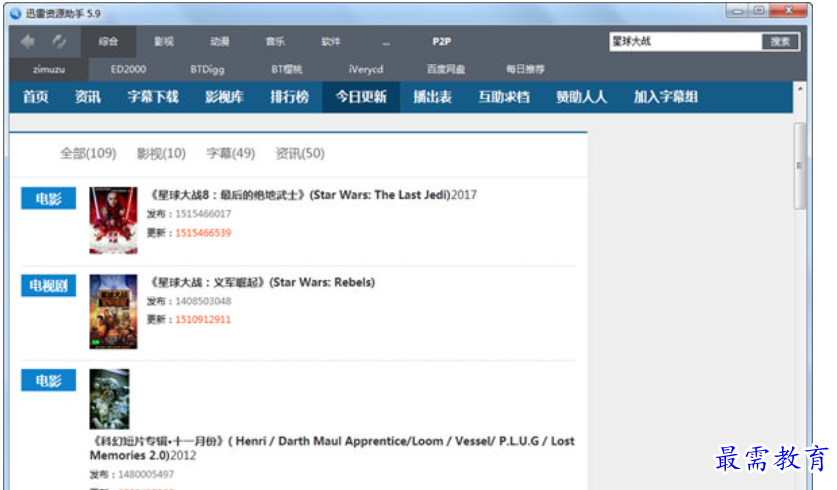
Task: Select the 综合 category tab
Action: pos(108,42)
